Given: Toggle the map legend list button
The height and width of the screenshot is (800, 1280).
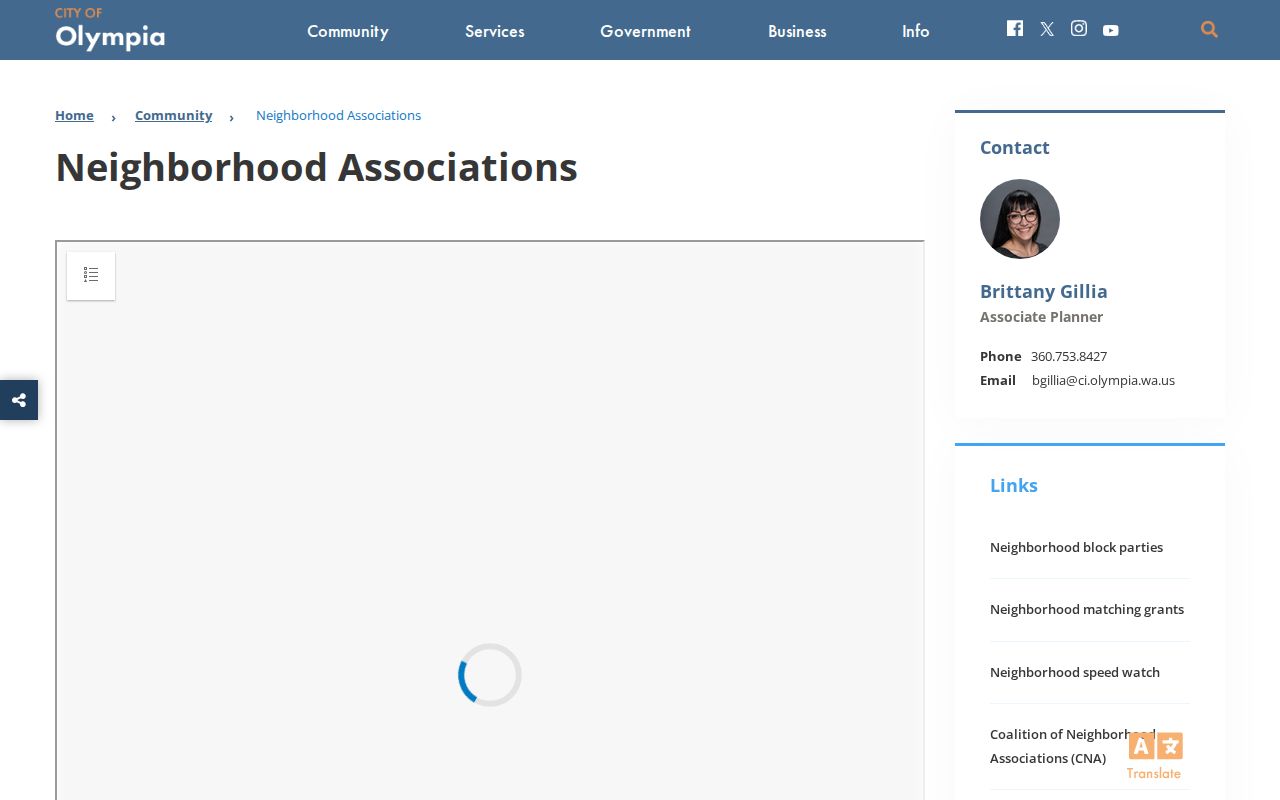Looking at the screenshot, I should click(91, 275).
